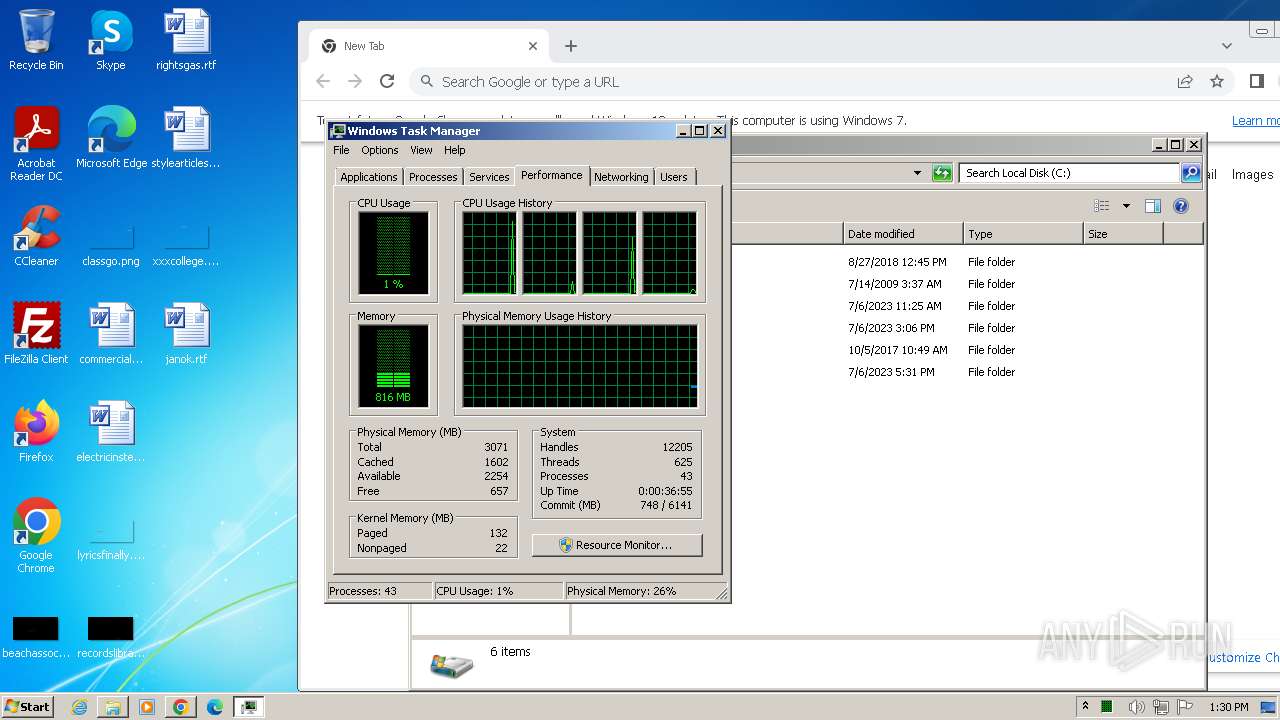1280x720 pixels.
Task: Sort by Date modified column
Action: click(x=902, y=234)
